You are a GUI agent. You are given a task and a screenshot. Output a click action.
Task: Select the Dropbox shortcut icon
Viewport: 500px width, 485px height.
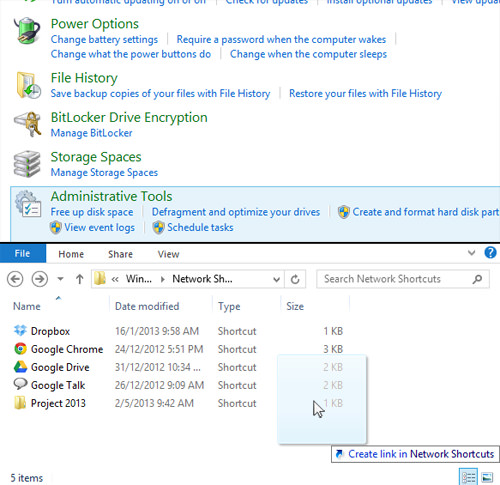pyautogui.click(x=20, y=331)
